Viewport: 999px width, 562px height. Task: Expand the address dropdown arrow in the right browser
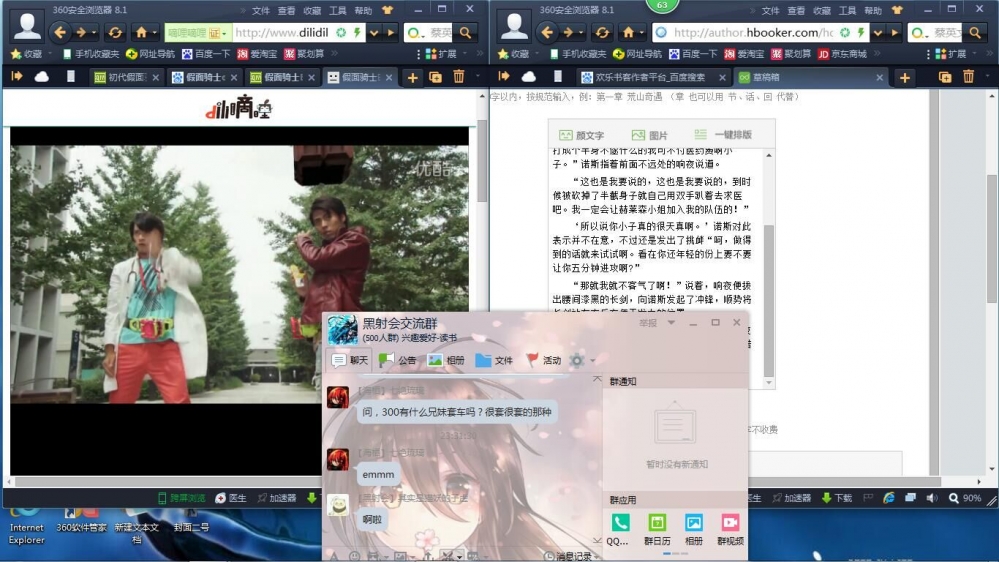coord(879,32)
